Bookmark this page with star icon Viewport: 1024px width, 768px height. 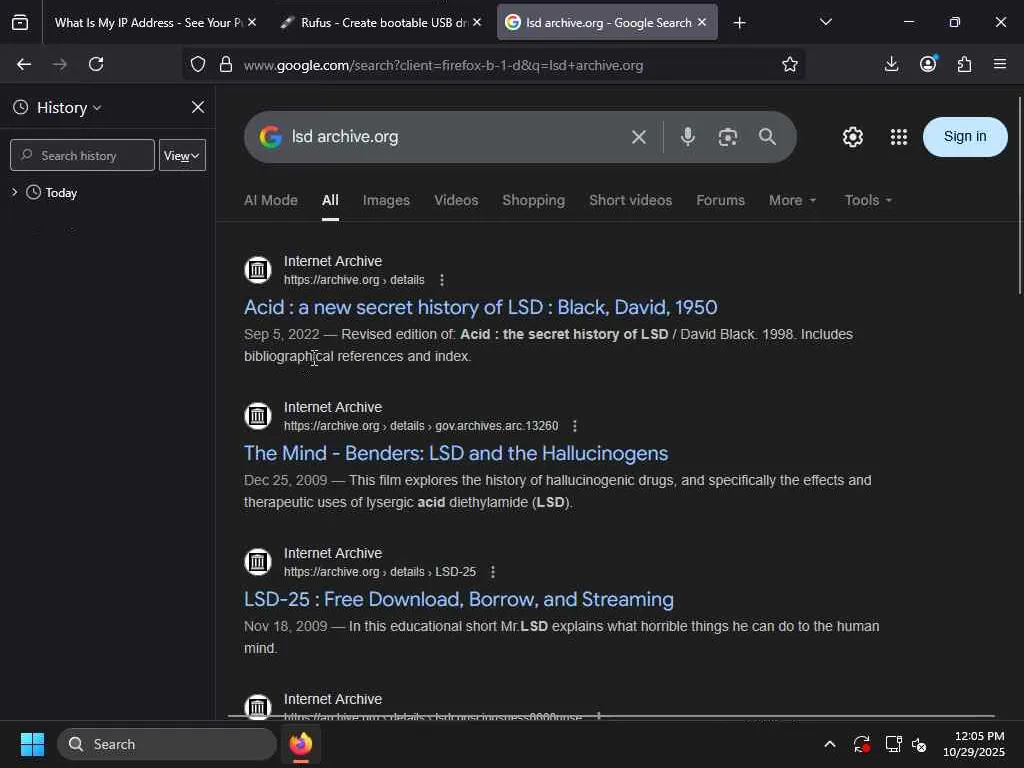point(790,64)
